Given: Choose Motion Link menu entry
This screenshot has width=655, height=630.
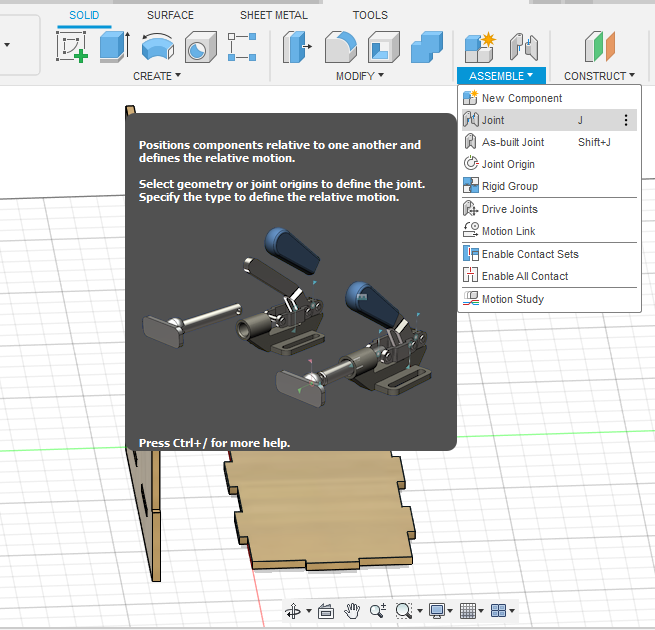Looking at the screenshot, I should coord(549,231).
